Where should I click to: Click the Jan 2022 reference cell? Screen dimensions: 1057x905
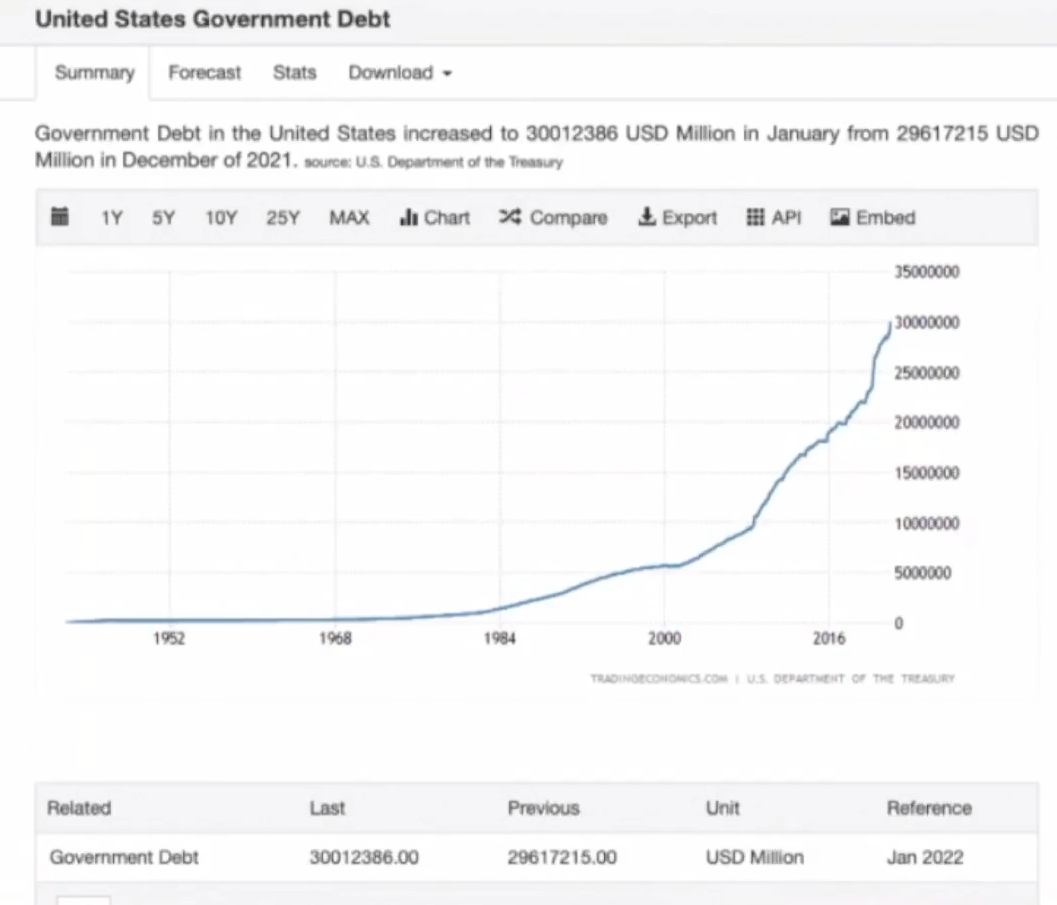tap(925, 857)
